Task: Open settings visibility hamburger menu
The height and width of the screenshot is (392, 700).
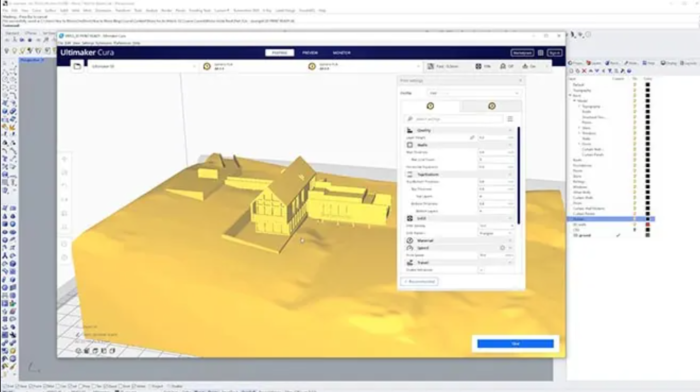Action: 510,119
